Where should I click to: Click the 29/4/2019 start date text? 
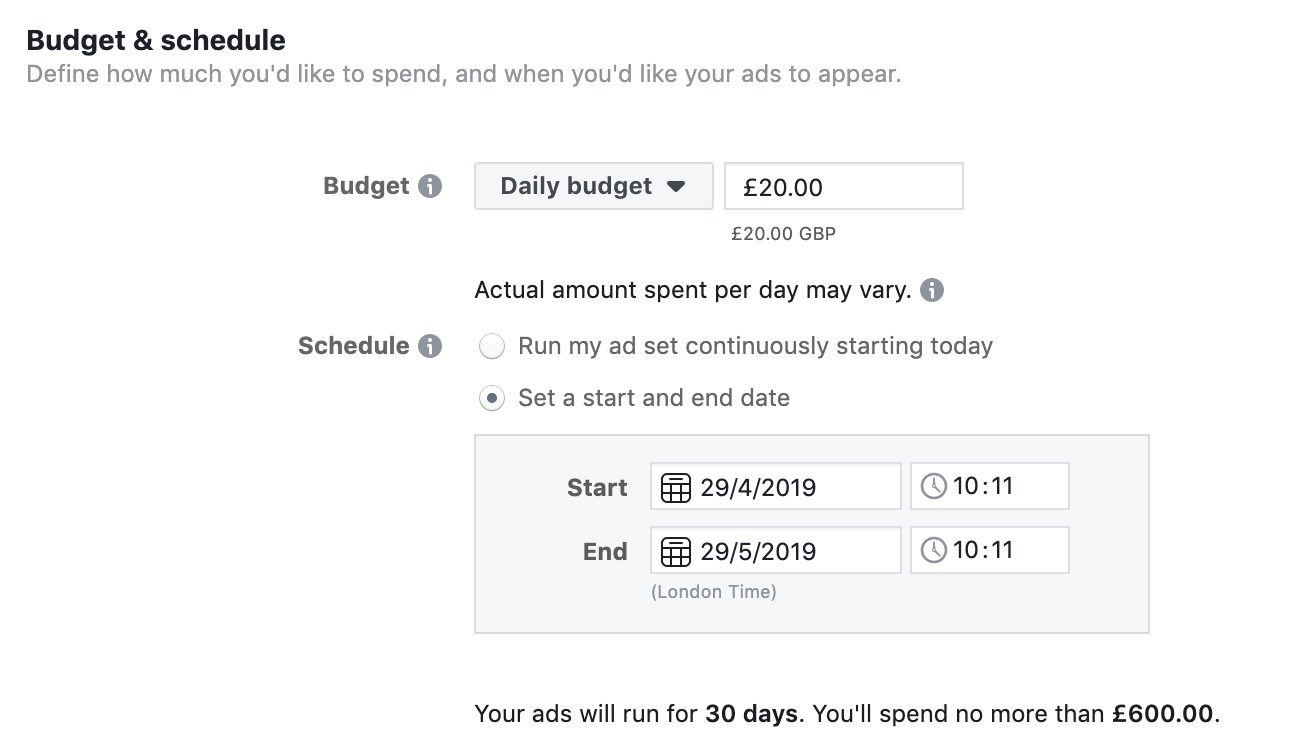pyautogui.click(x=758, y=487)
